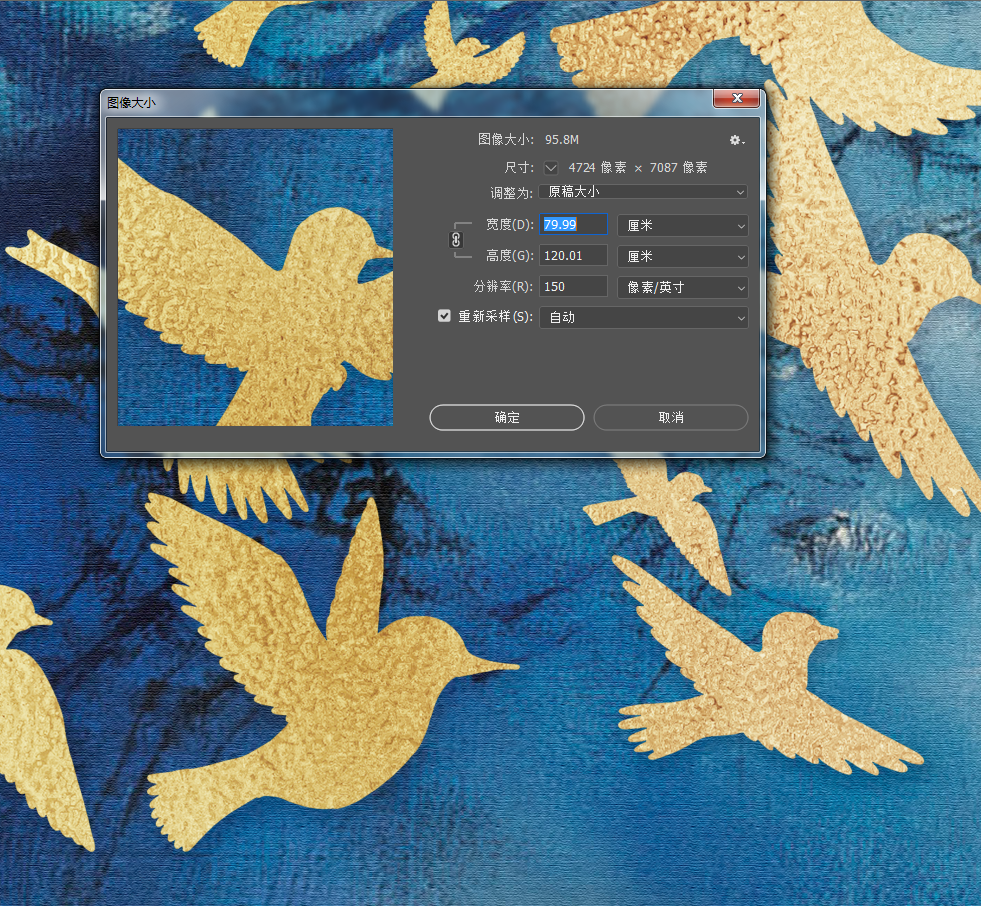Expand the 尺寸 unit chevron dropdown

pos(551,168)
